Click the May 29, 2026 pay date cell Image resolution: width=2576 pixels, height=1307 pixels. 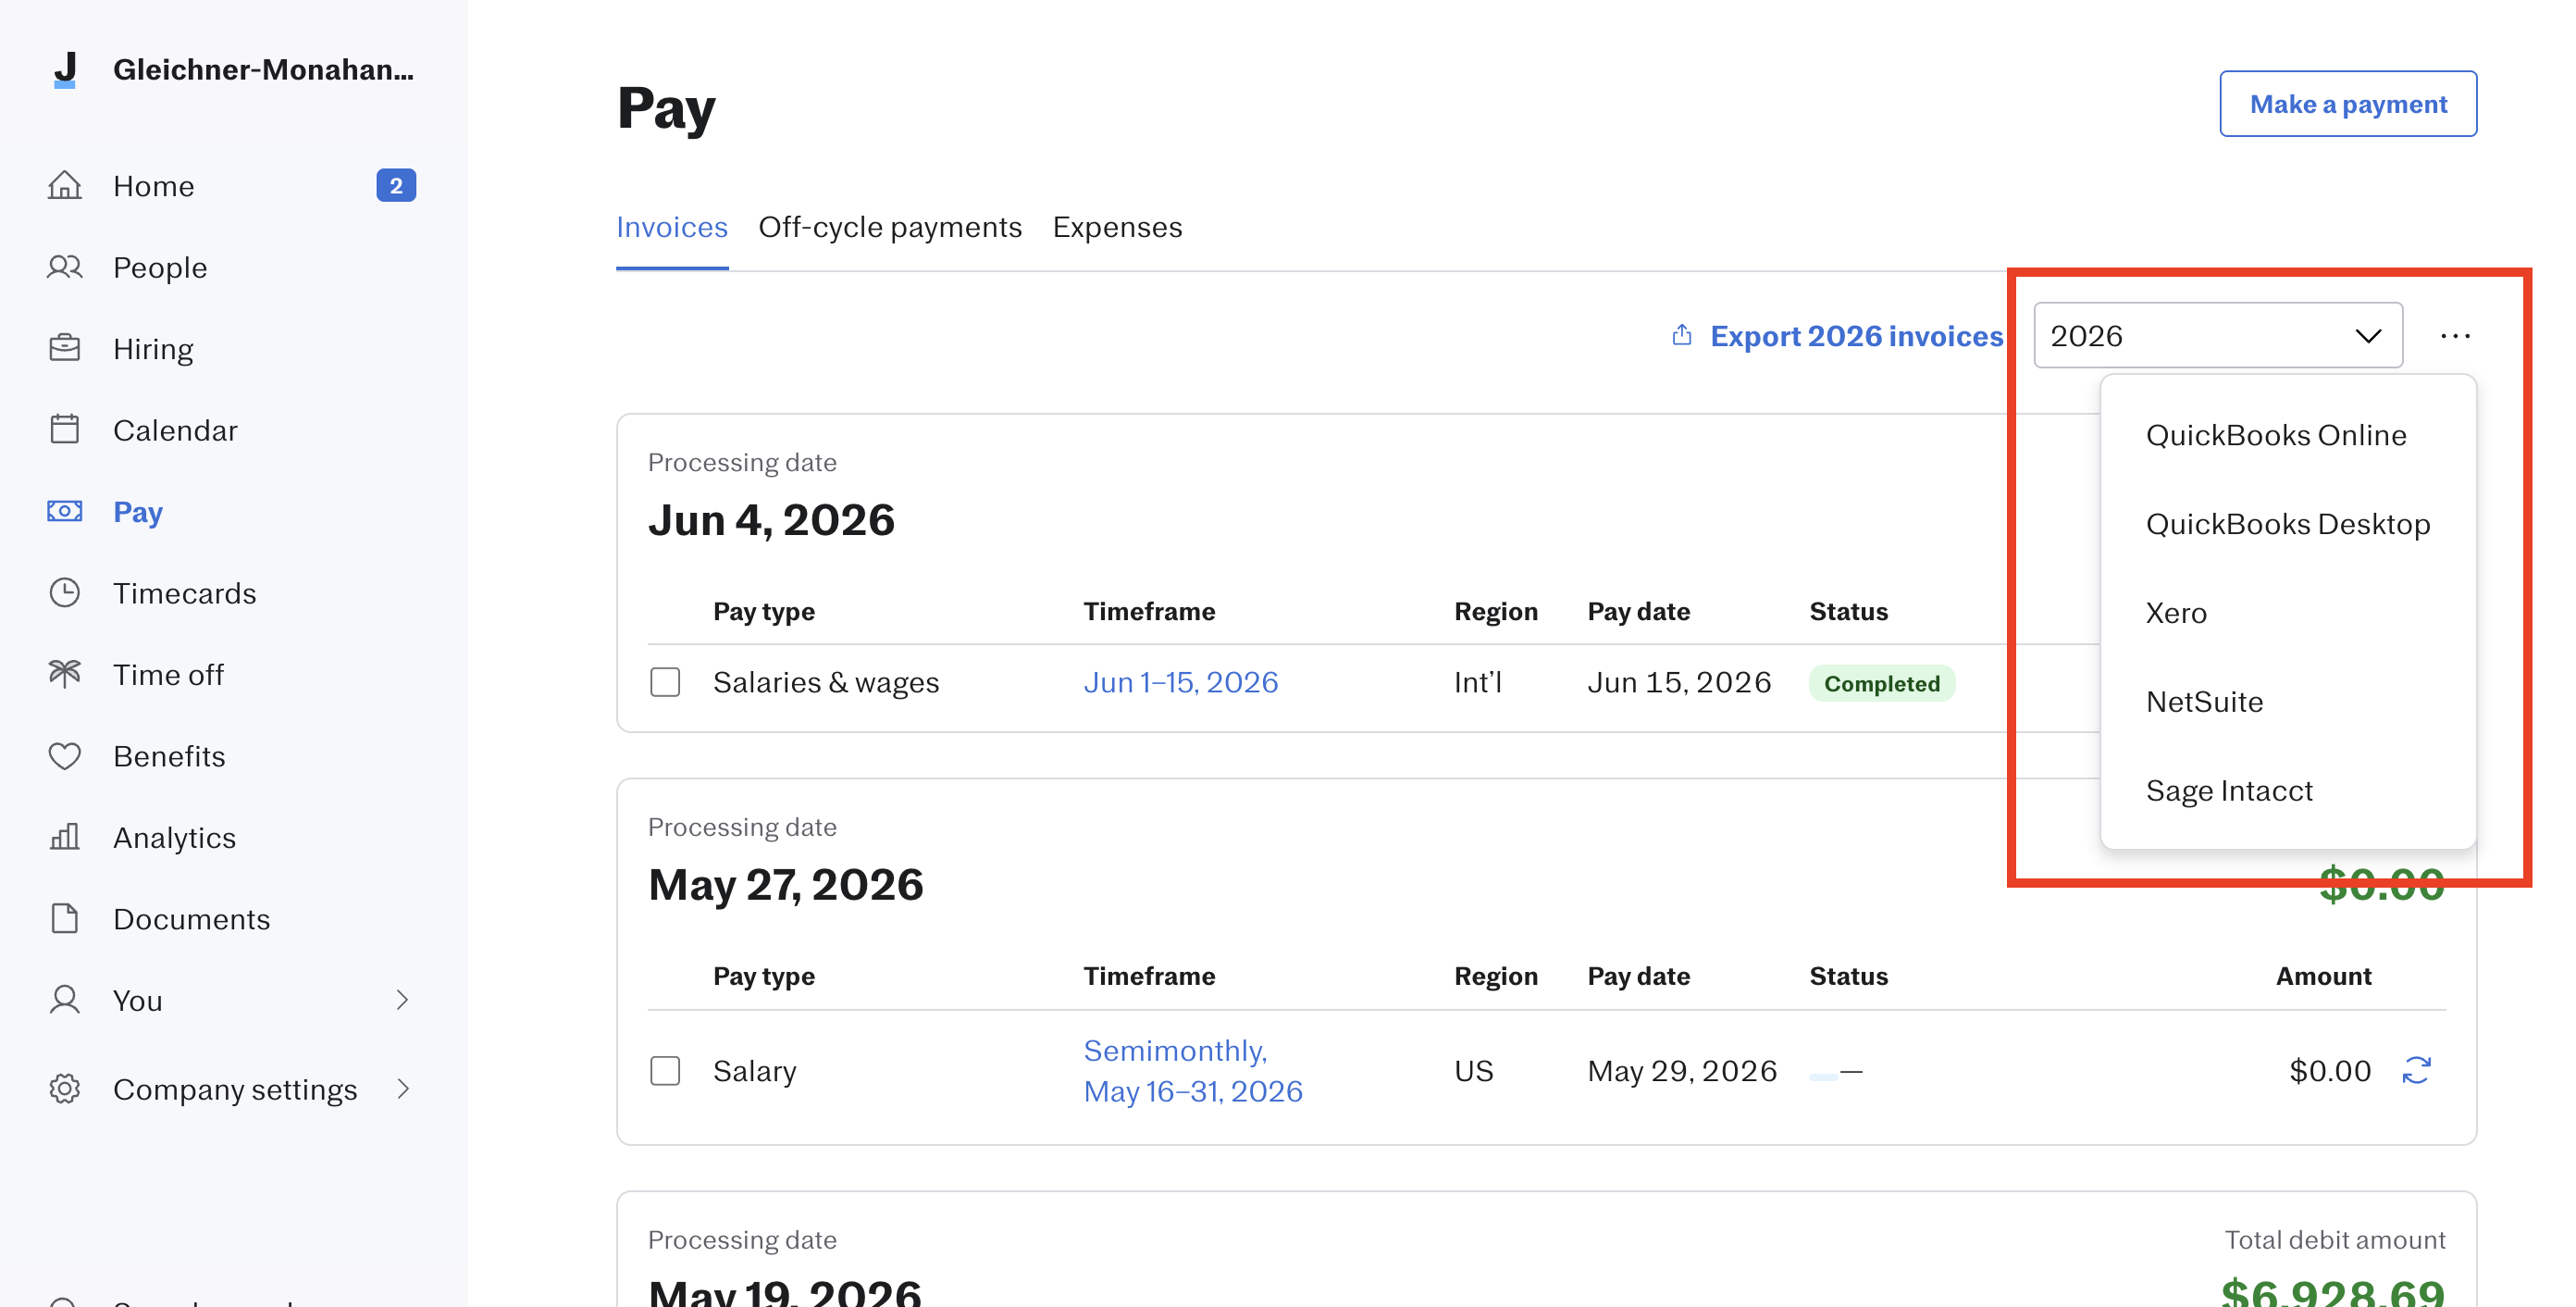coord(1682,1071)
